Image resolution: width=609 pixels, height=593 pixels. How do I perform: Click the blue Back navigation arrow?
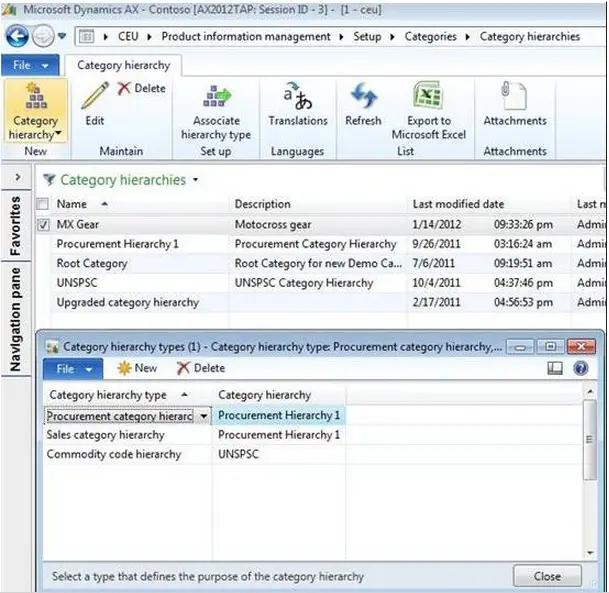coord(17,37)
